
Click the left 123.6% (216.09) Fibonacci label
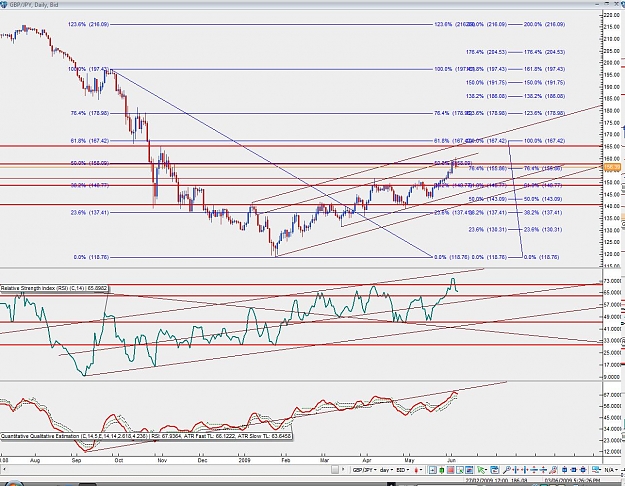(x=88, y=24)
